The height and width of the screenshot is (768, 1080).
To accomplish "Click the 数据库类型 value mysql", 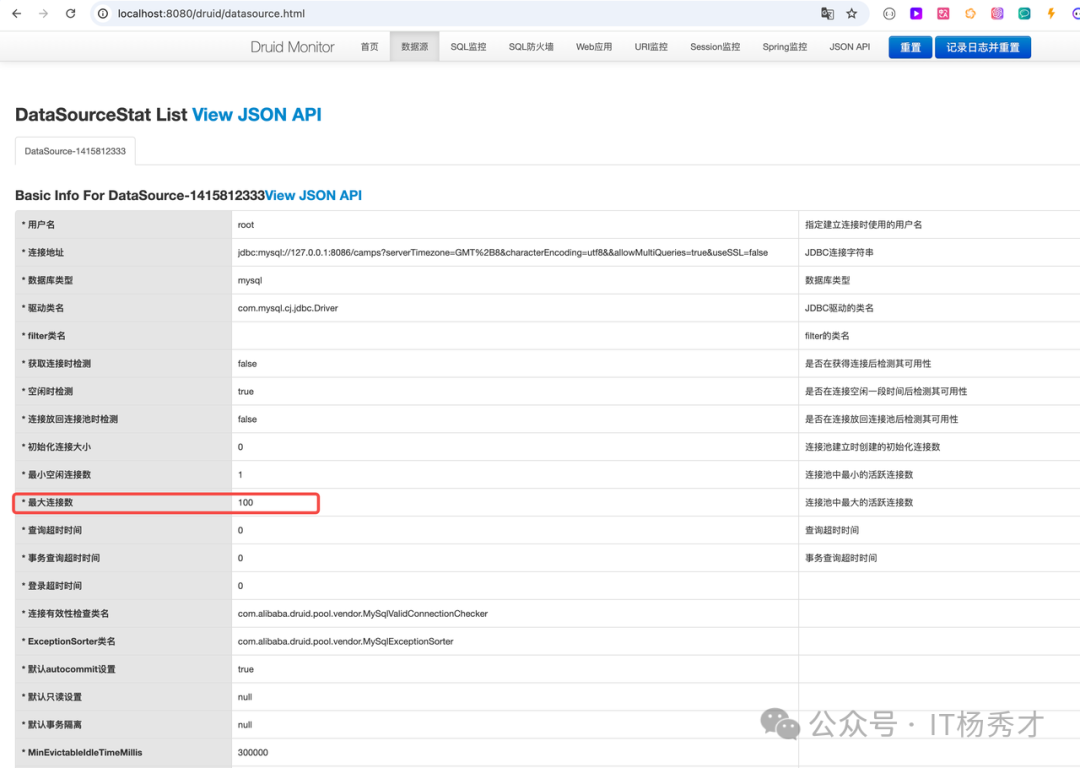I will (x=250, y=280).
